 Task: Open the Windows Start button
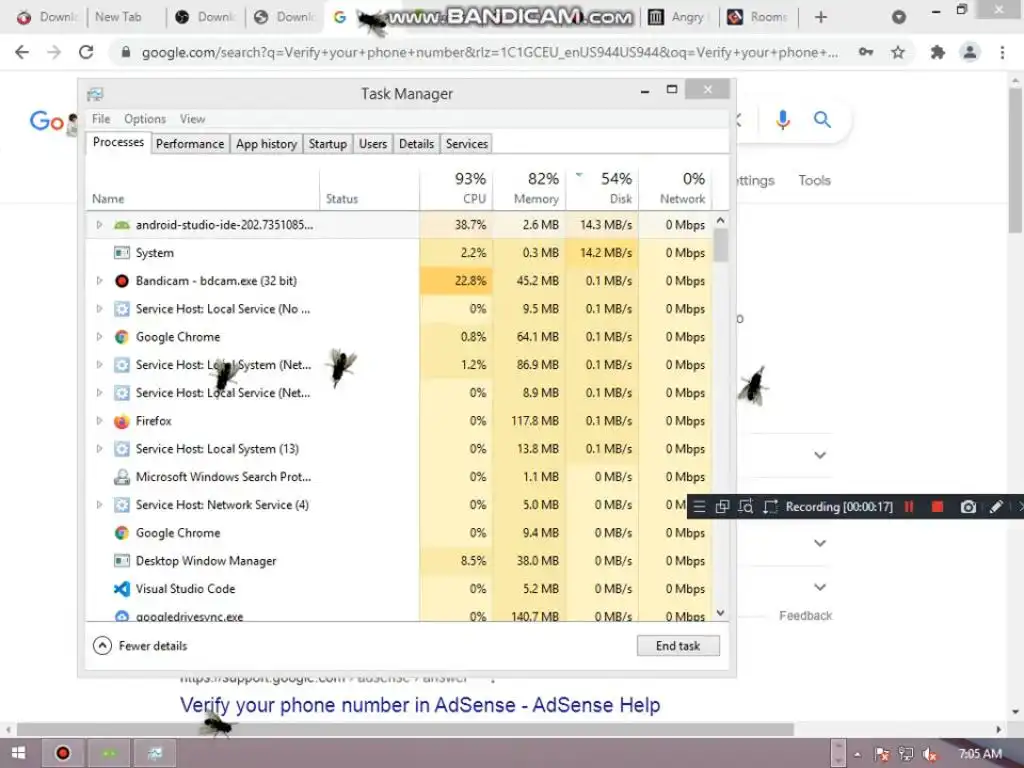pos(18,753)
